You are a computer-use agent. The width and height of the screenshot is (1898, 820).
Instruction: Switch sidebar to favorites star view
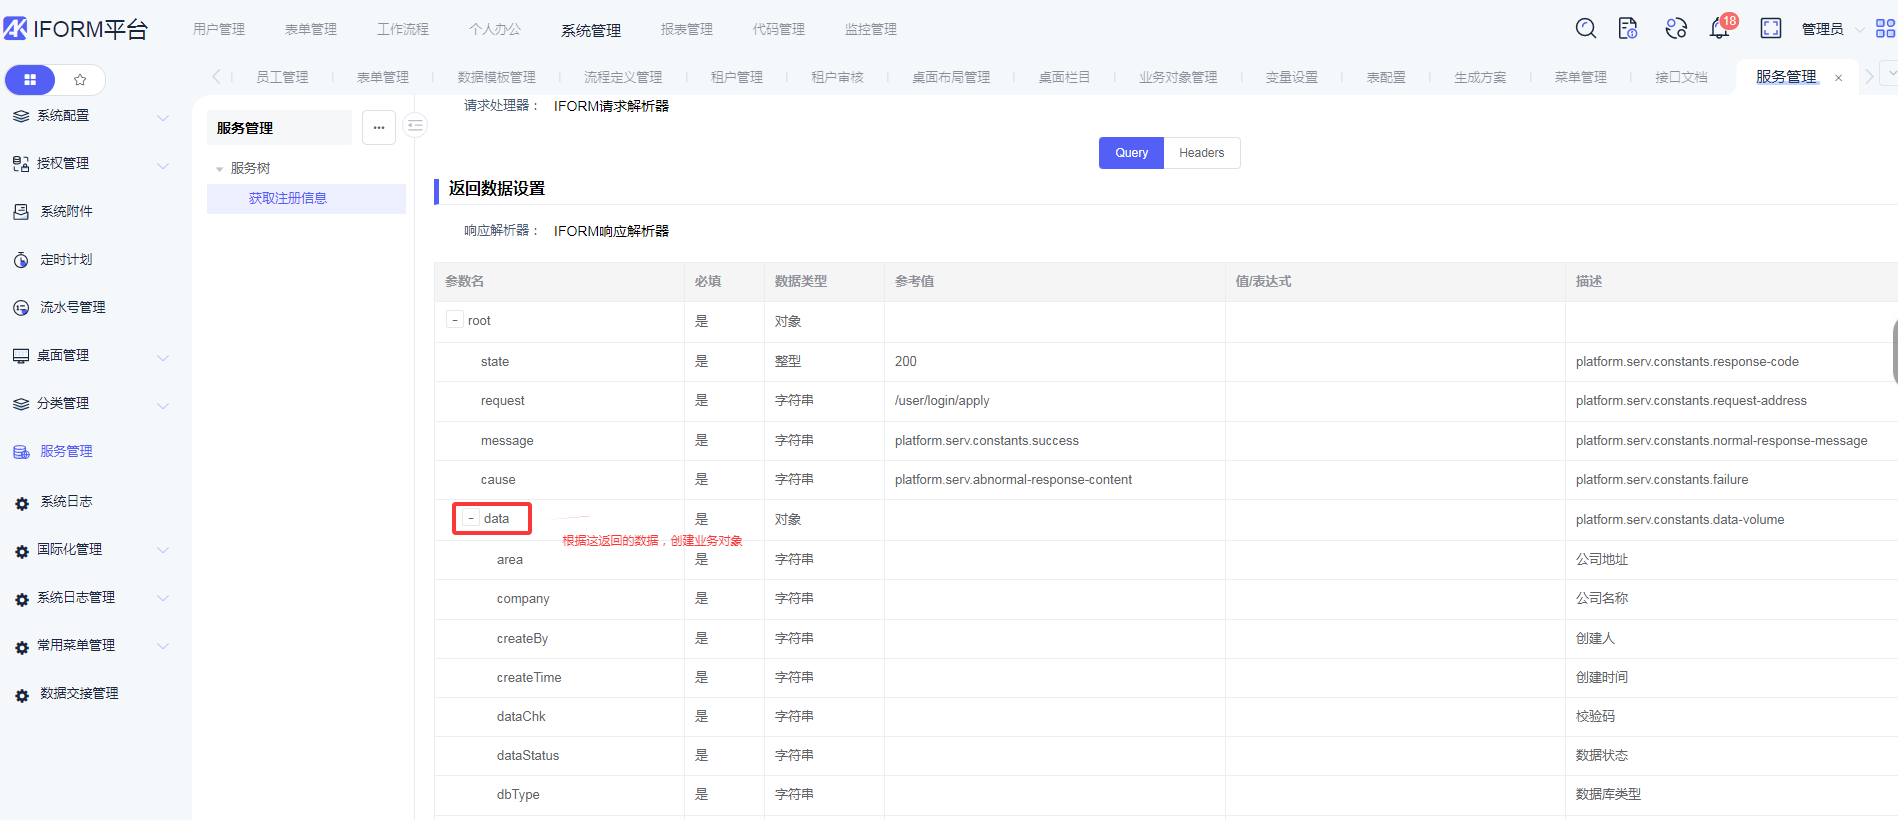click(80, 80)
